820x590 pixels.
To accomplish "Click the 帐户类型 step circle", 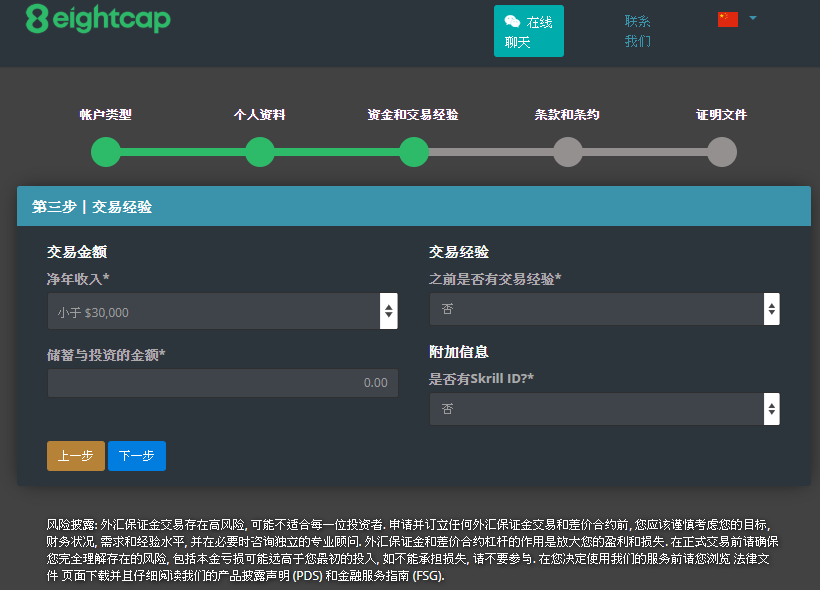I will [106, 152].
